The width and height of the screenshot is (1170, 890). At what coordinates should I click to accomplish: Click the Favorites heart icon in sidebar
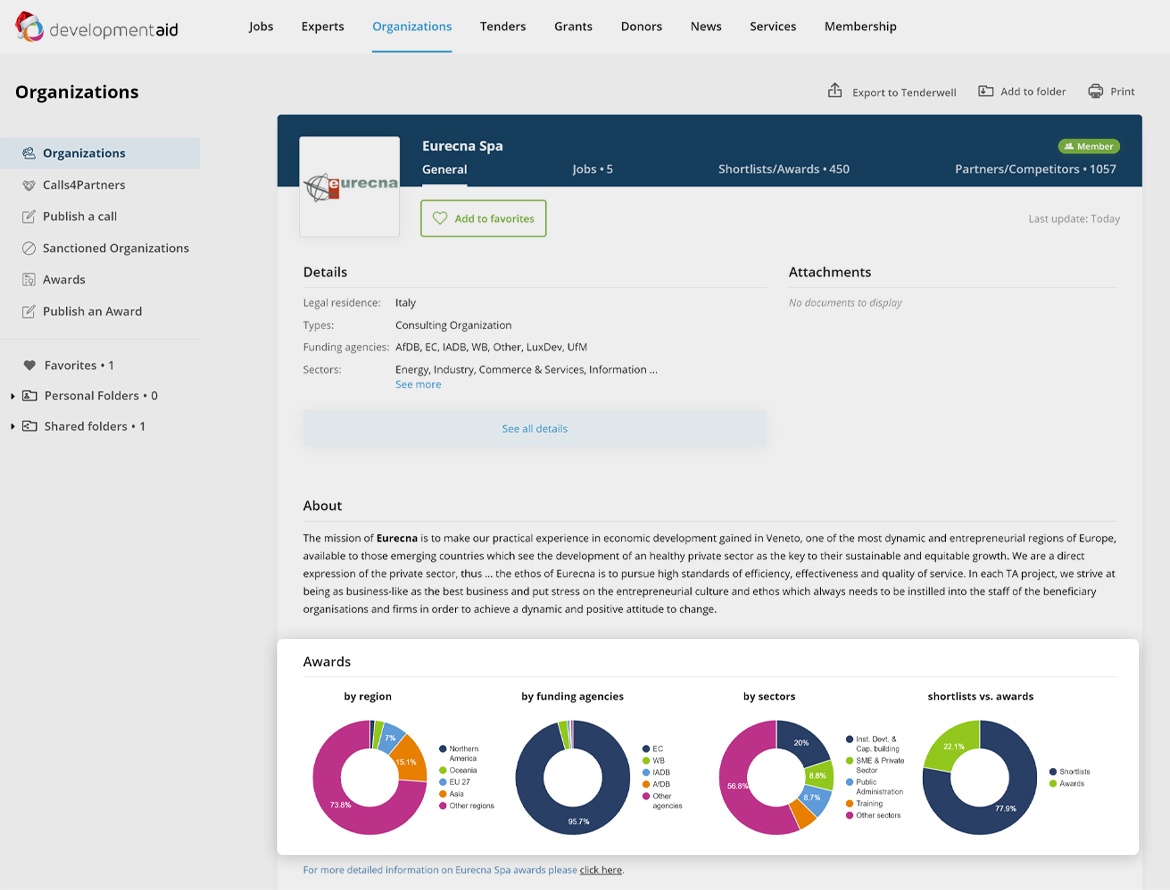tap(29, 366)
